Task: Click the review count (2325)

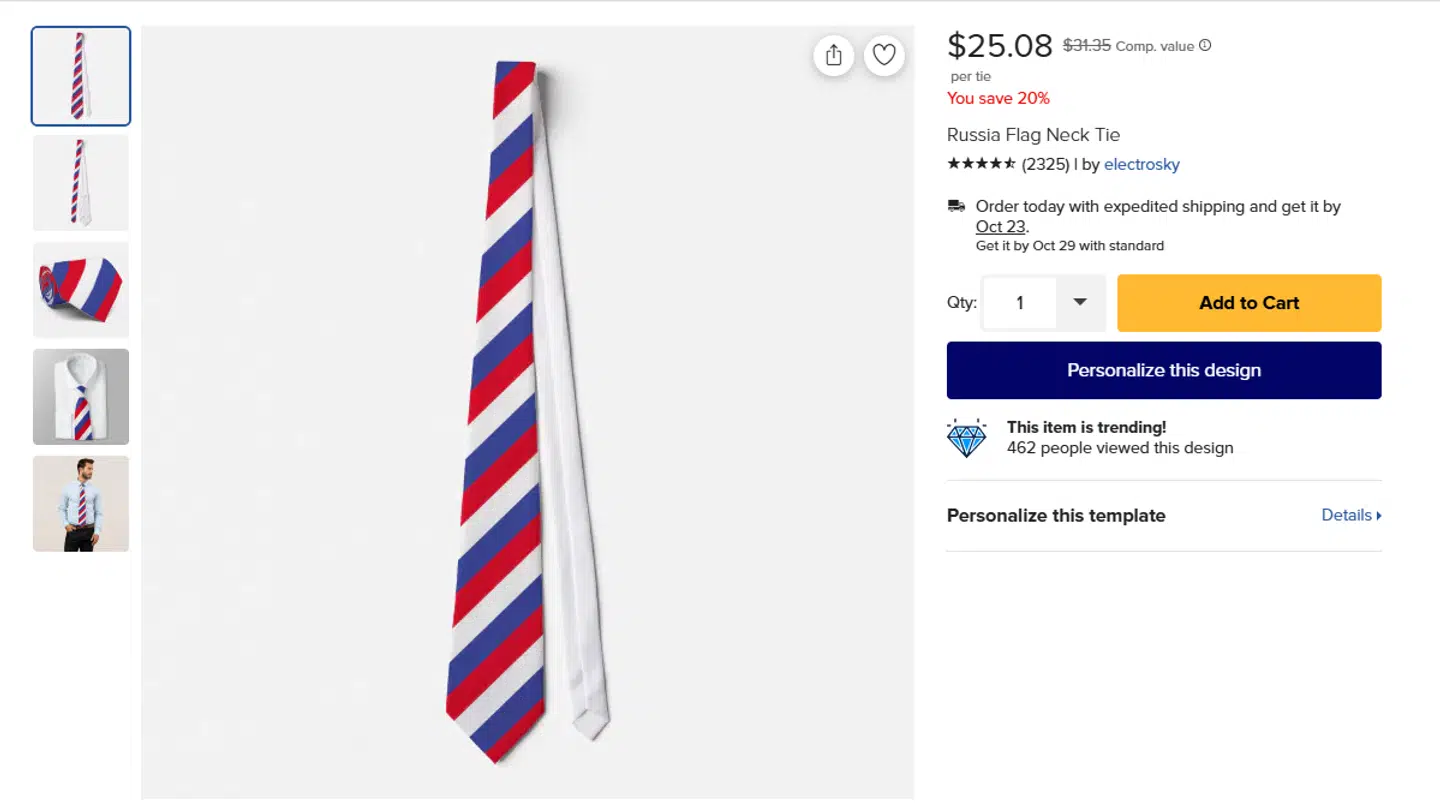Action: (x=1046, y=164)
